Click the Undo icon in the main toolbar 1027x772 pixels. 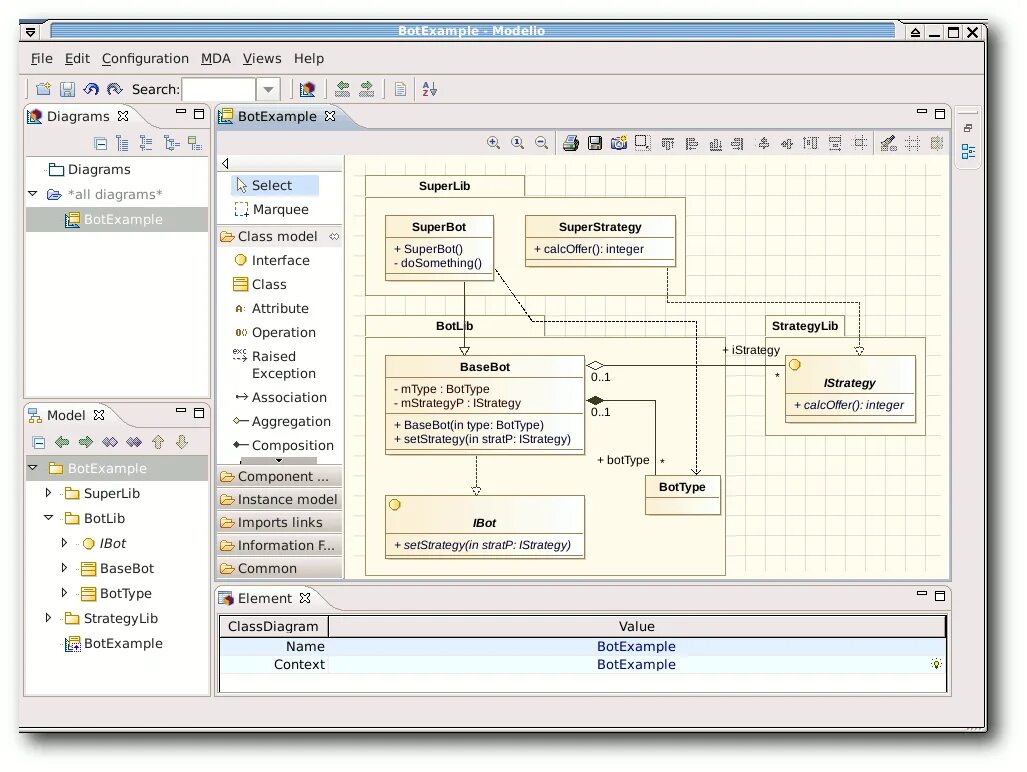[90, 89]
